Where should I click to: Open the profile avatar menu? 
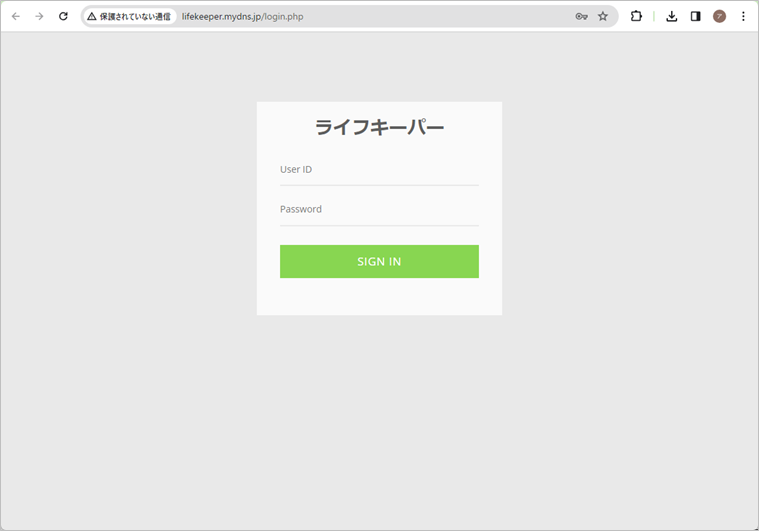point(719,16)
